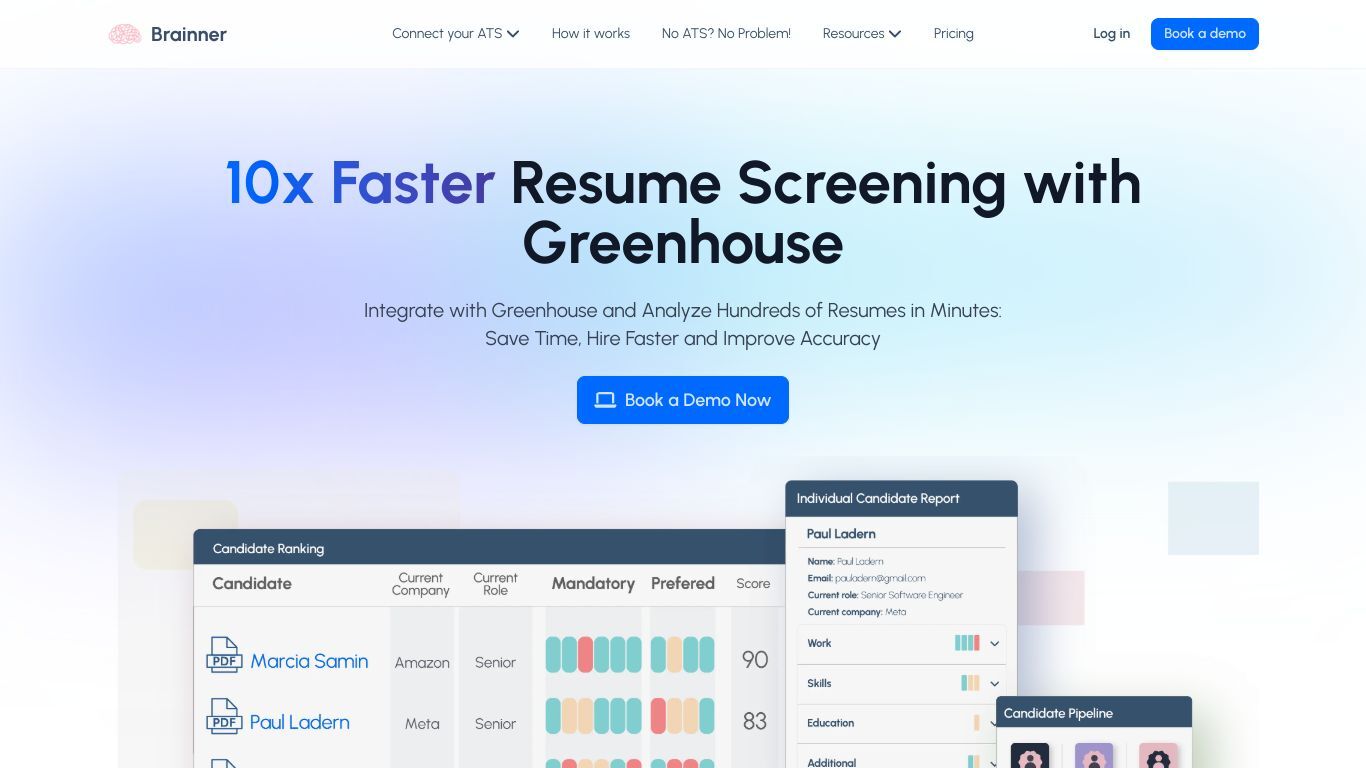
Task: Click pink avatar in Candidate Pipeline
Action: click(x=1158, y=756)
